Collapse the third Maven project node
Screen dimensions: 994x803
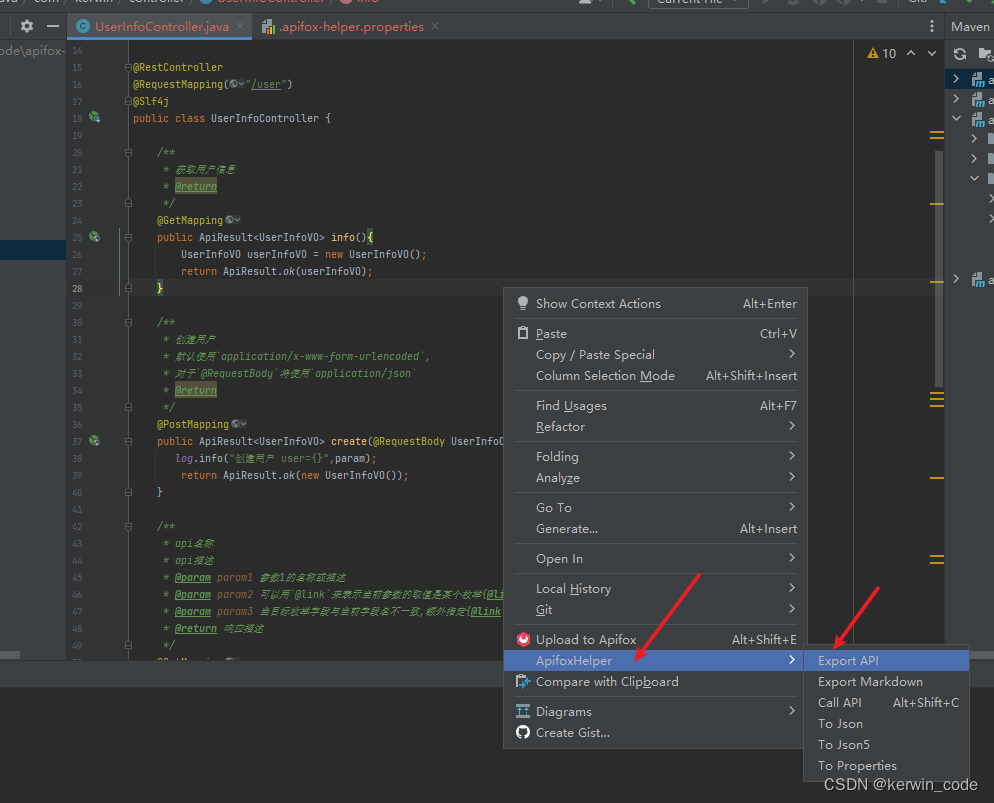pyautogui.click(x=957, y=119)
